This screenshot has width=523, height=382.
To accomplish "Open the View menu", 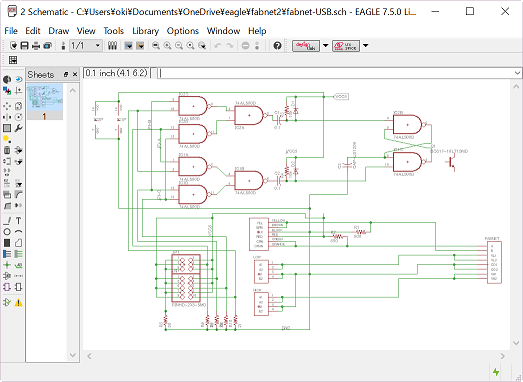I will point(86,31).
